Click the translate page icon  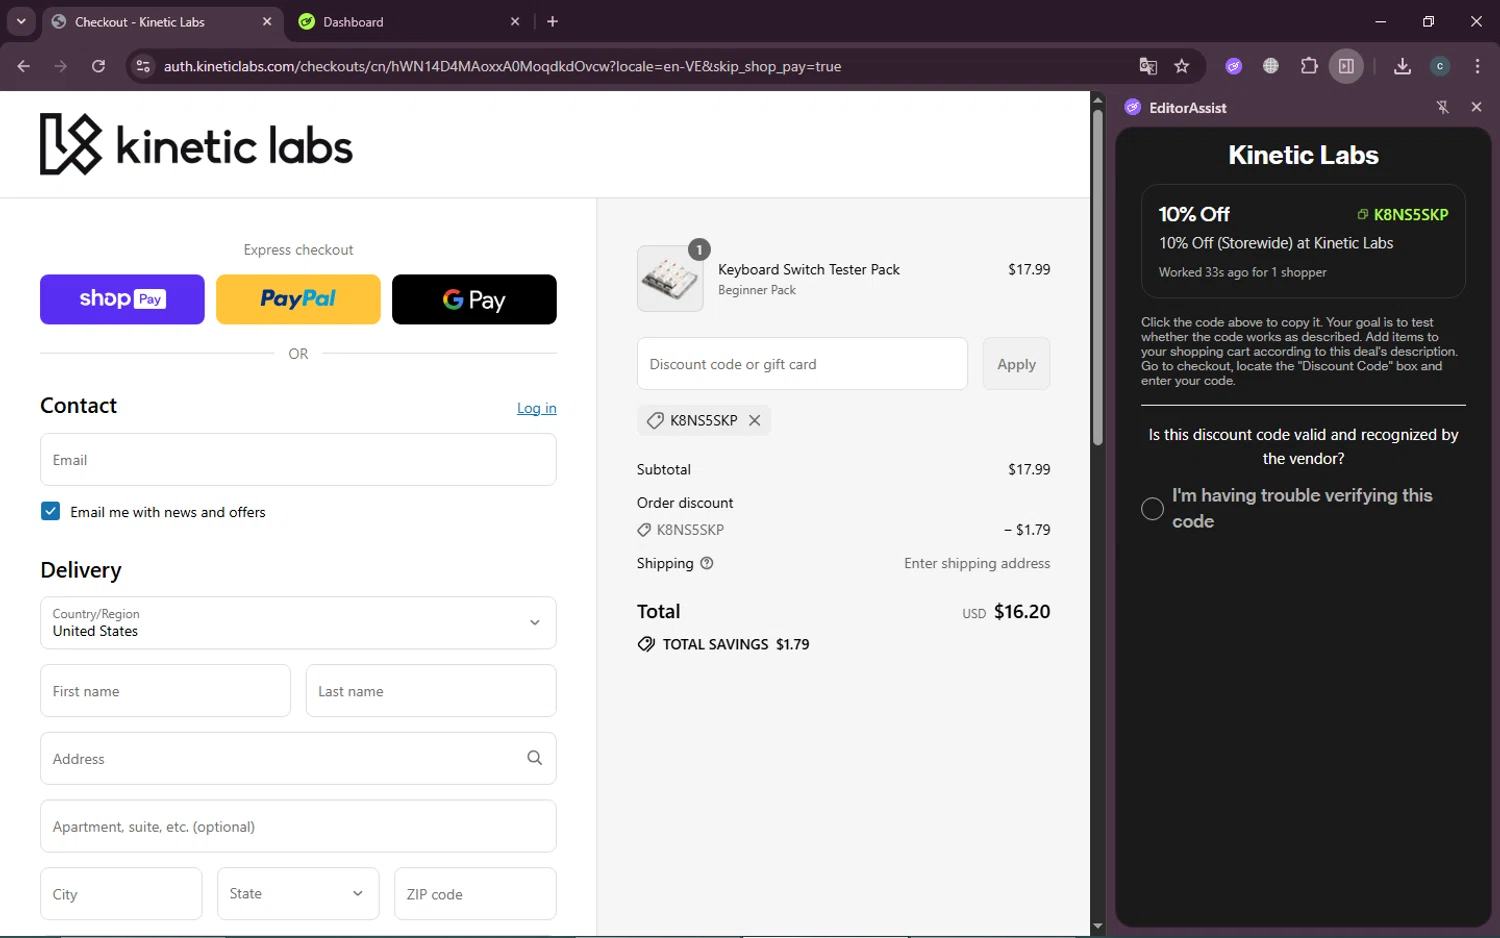coord(1148,66)
